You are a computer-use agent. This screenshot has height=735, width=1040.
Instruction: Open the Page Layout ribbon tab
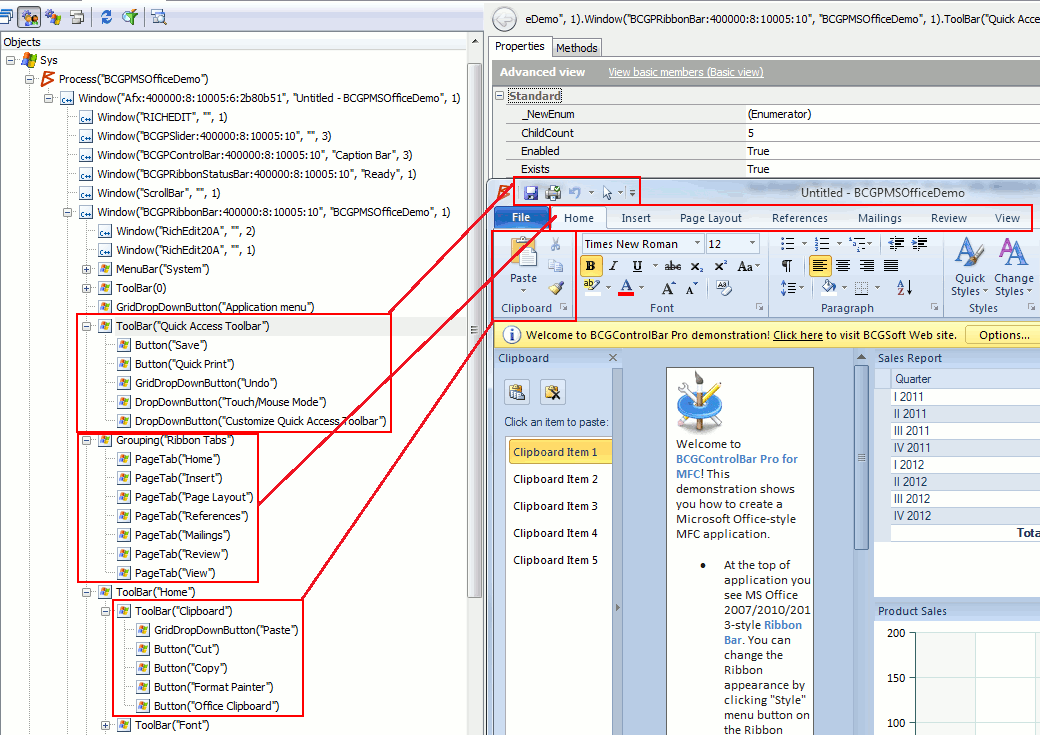(x=710, y=218)
